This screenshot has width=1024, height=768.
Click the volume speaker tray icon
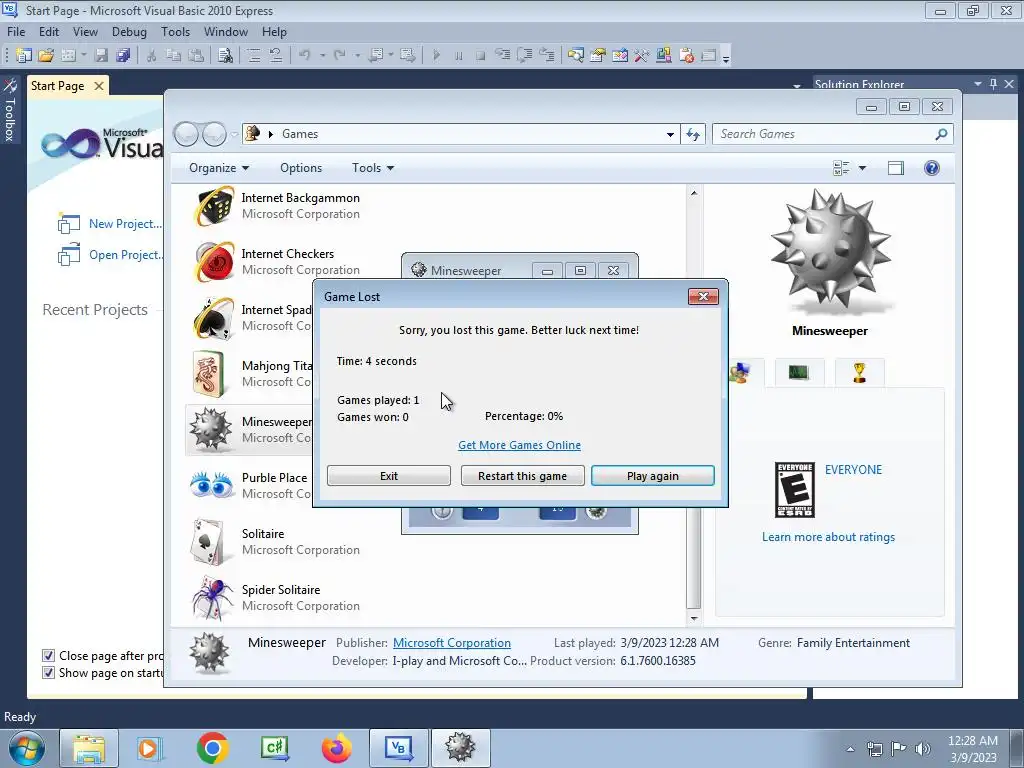(922, 748)
